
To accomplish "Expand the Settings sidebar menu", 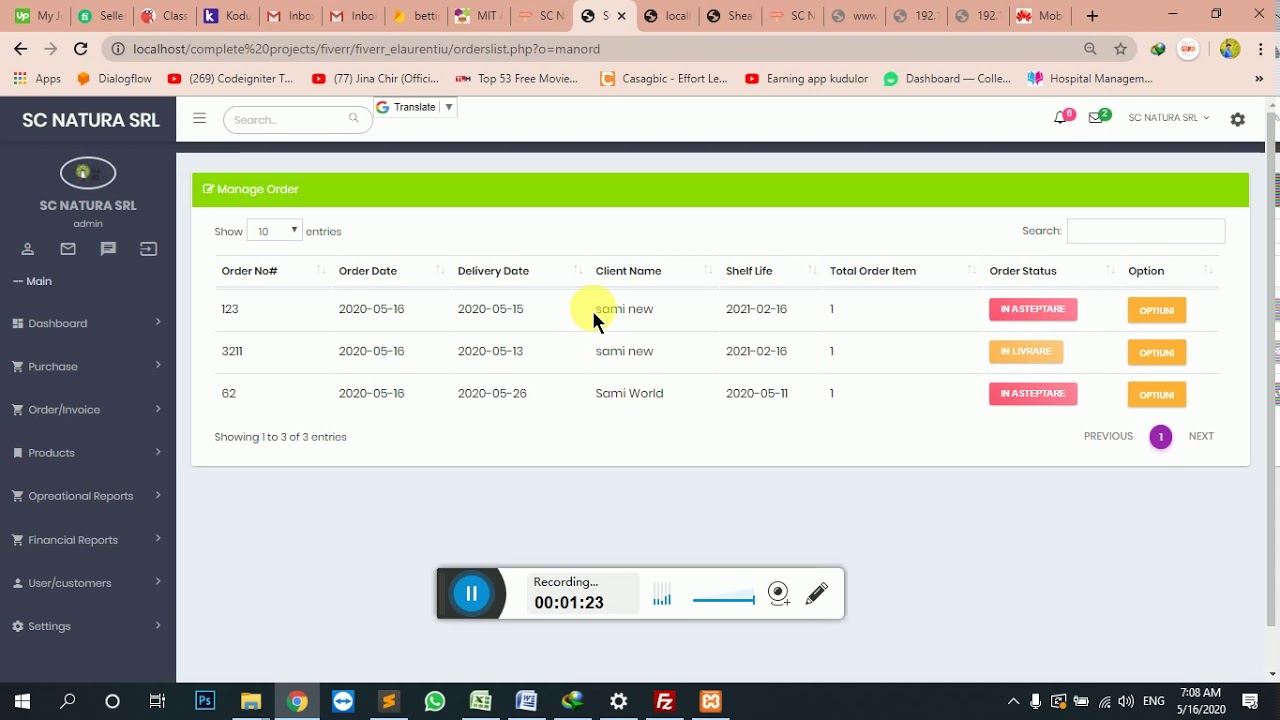I will [x=88, y=626].
